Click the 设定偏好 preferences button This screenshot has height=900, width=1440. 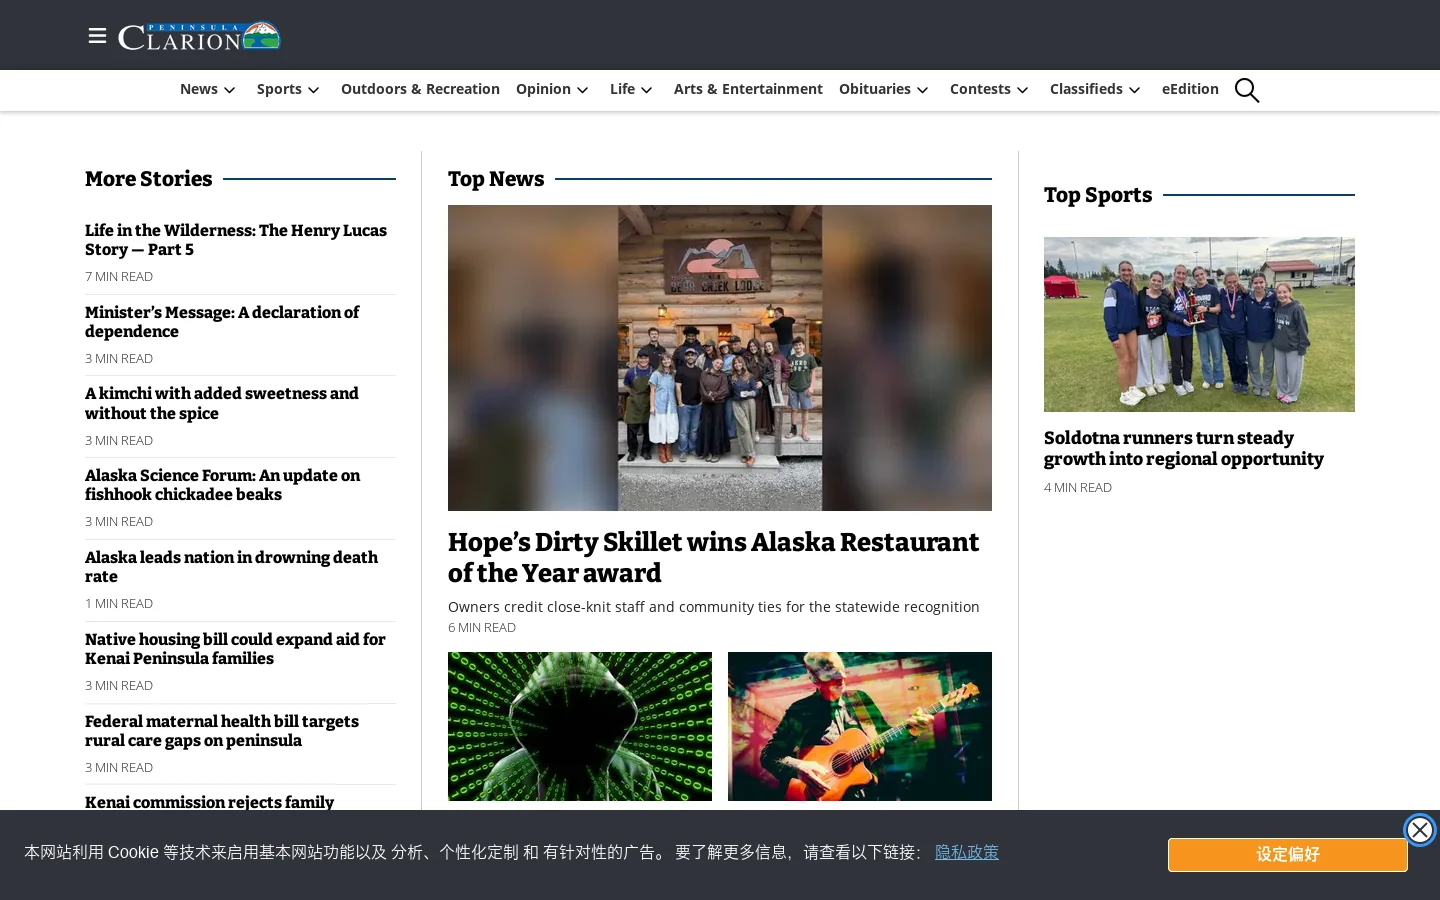click(1287, 855)
